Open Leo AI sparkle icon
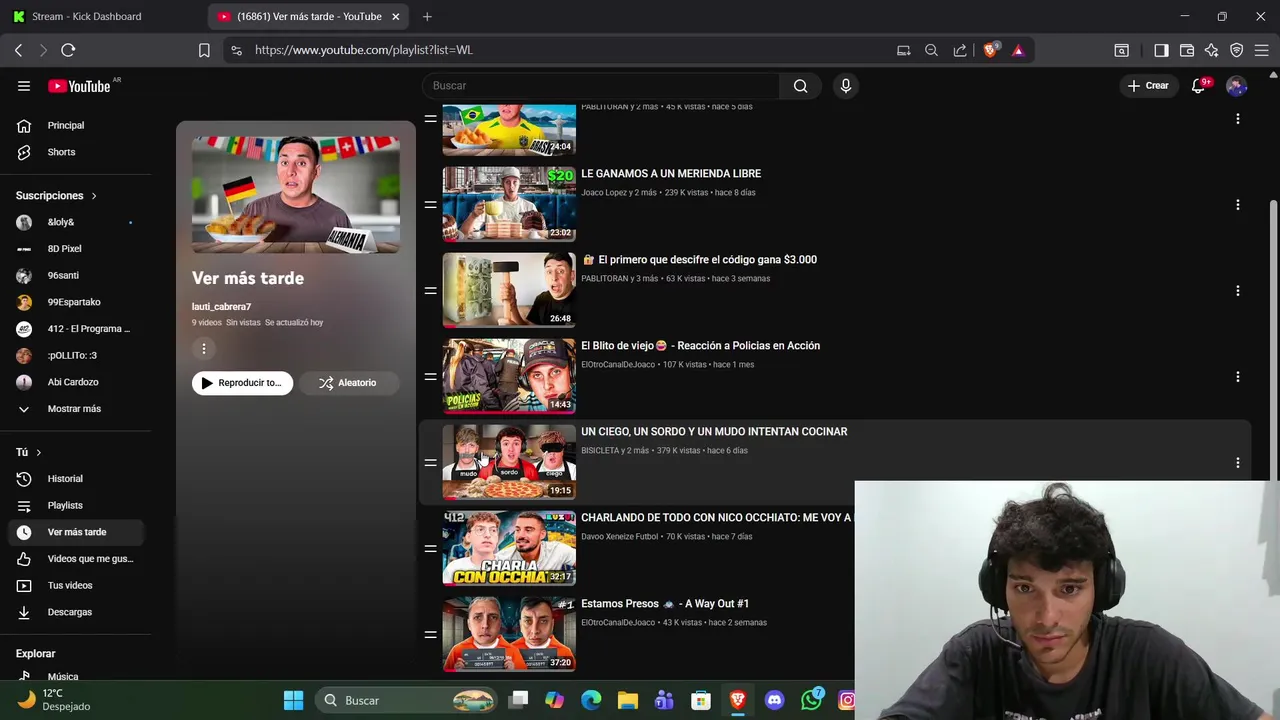The height and width of the screenshot is (720, 1280). click(1212, 50)
